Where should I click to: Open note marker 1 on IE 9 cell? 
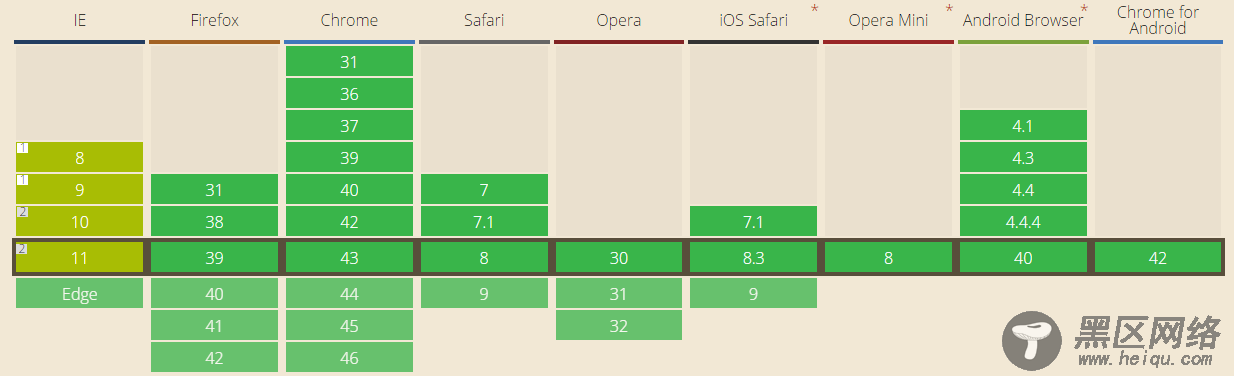coord(22,180)
